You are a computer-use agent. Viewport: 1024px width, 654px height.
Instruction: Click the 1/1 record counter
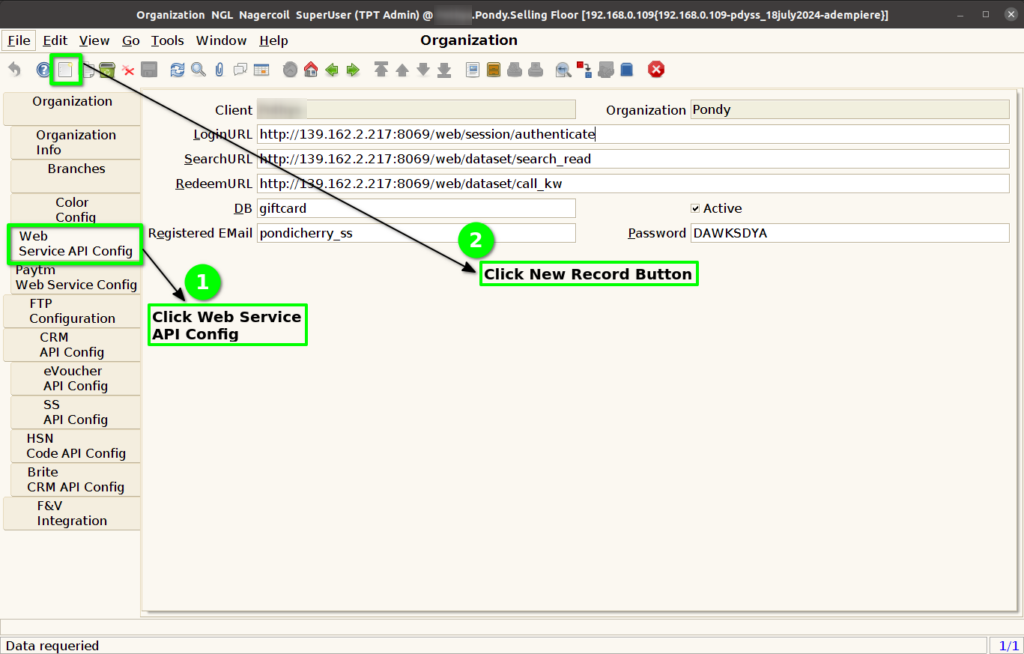[x=1008, y=646]
